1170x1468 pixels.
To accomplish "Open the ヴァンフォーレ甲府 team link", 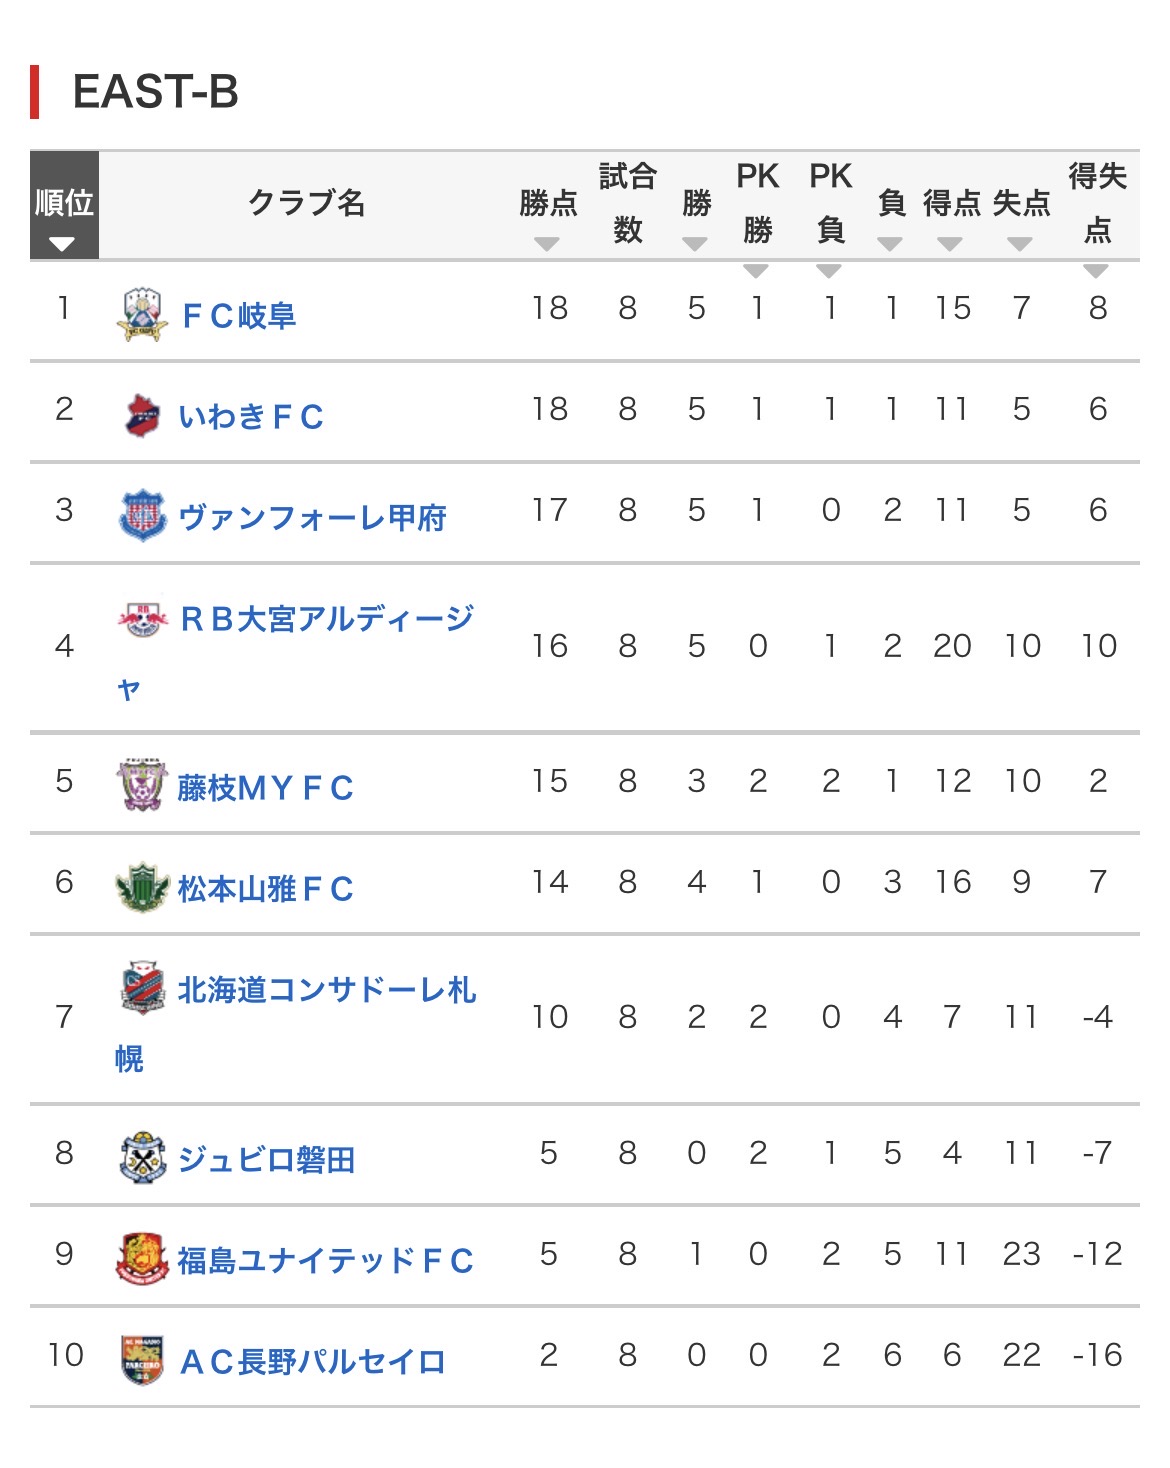I will [312, 517].
